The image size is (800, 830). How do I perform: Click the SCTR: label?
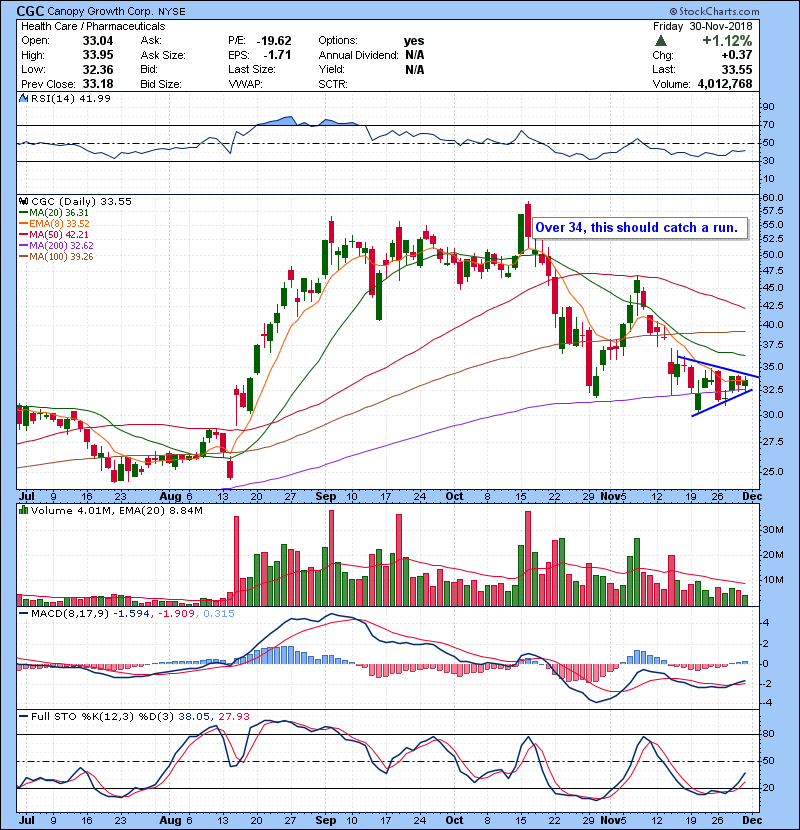pos(333,84)
